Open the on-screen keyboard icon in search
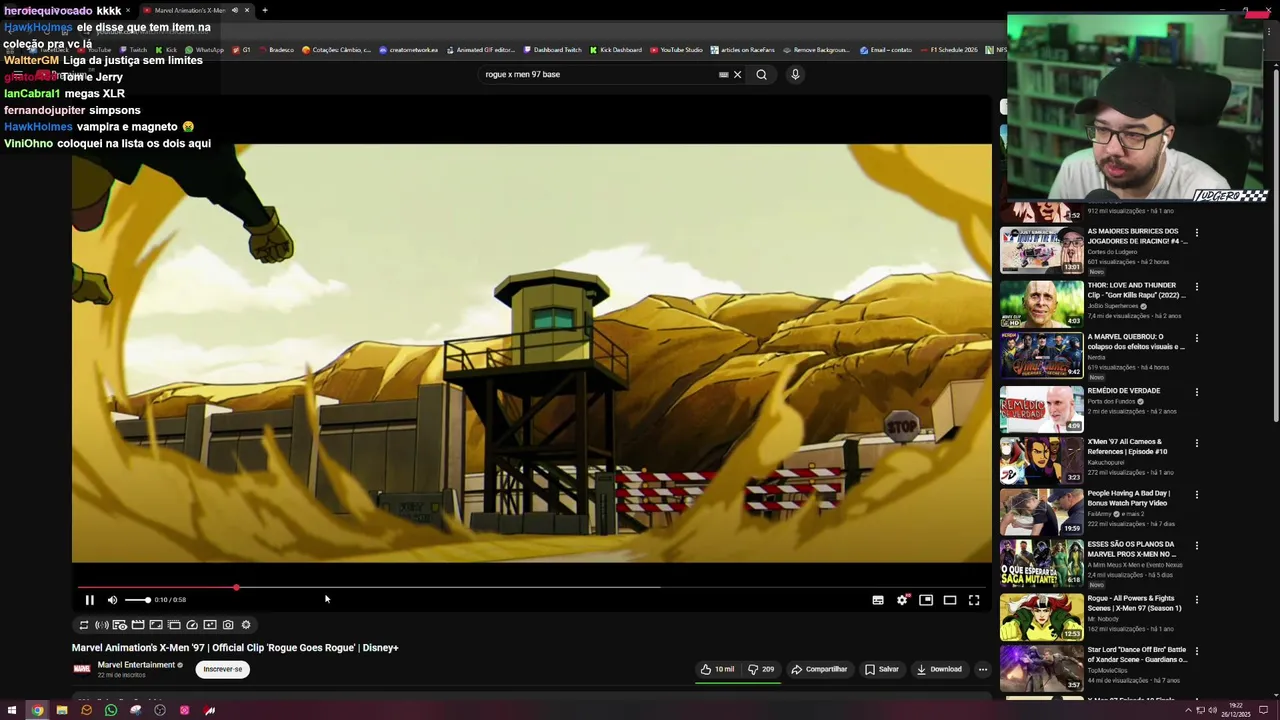The image size is (1280, 720). 723,74
